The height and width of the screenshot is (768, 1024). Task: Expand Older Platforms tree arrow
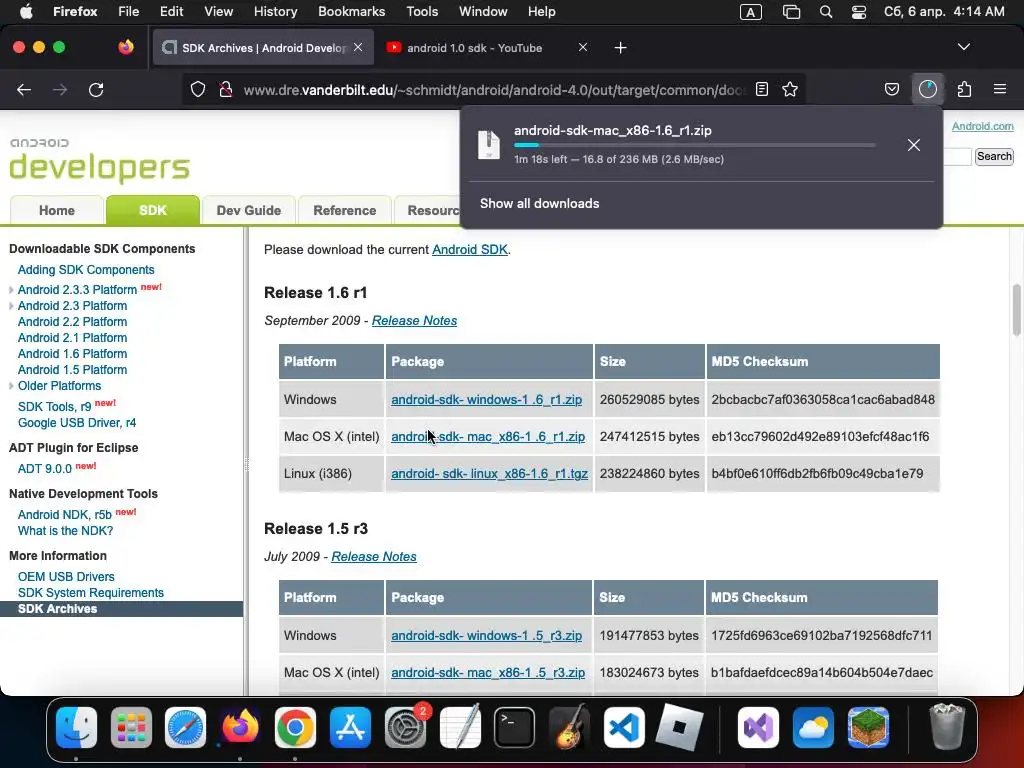click(11, 386)
